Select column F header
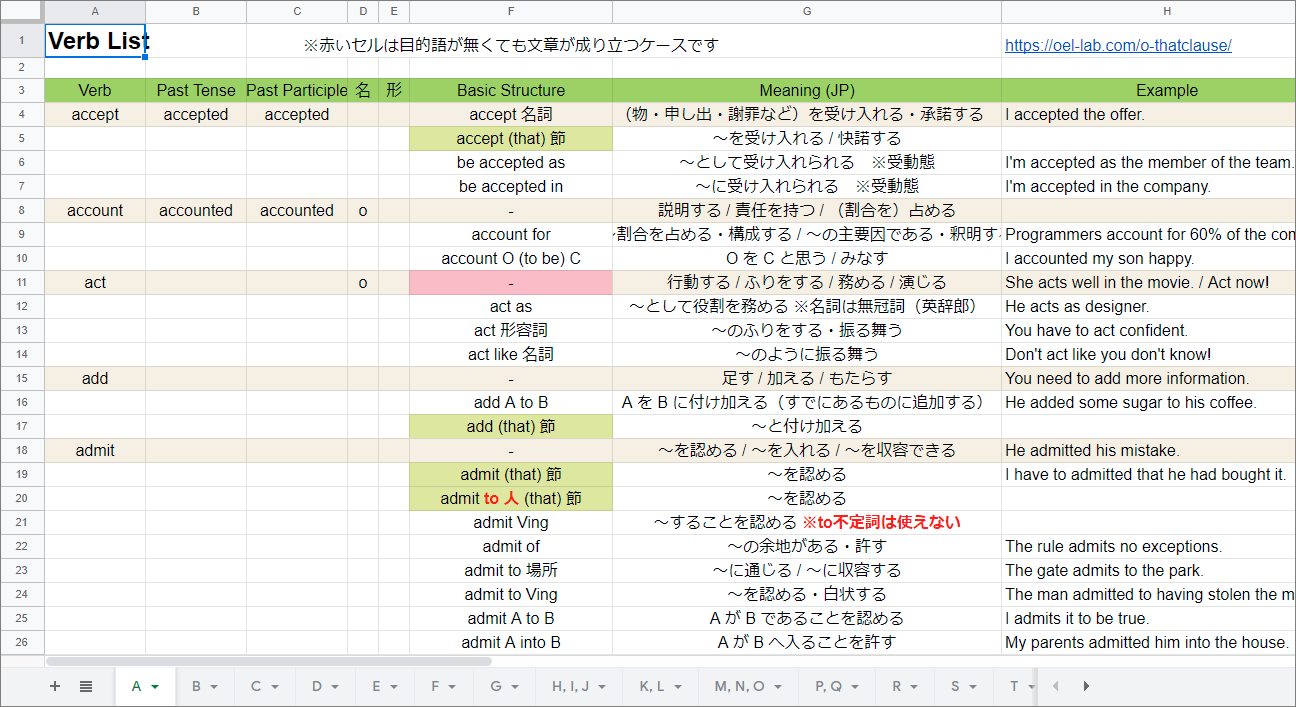1296x707 pixels. [511, 11]
